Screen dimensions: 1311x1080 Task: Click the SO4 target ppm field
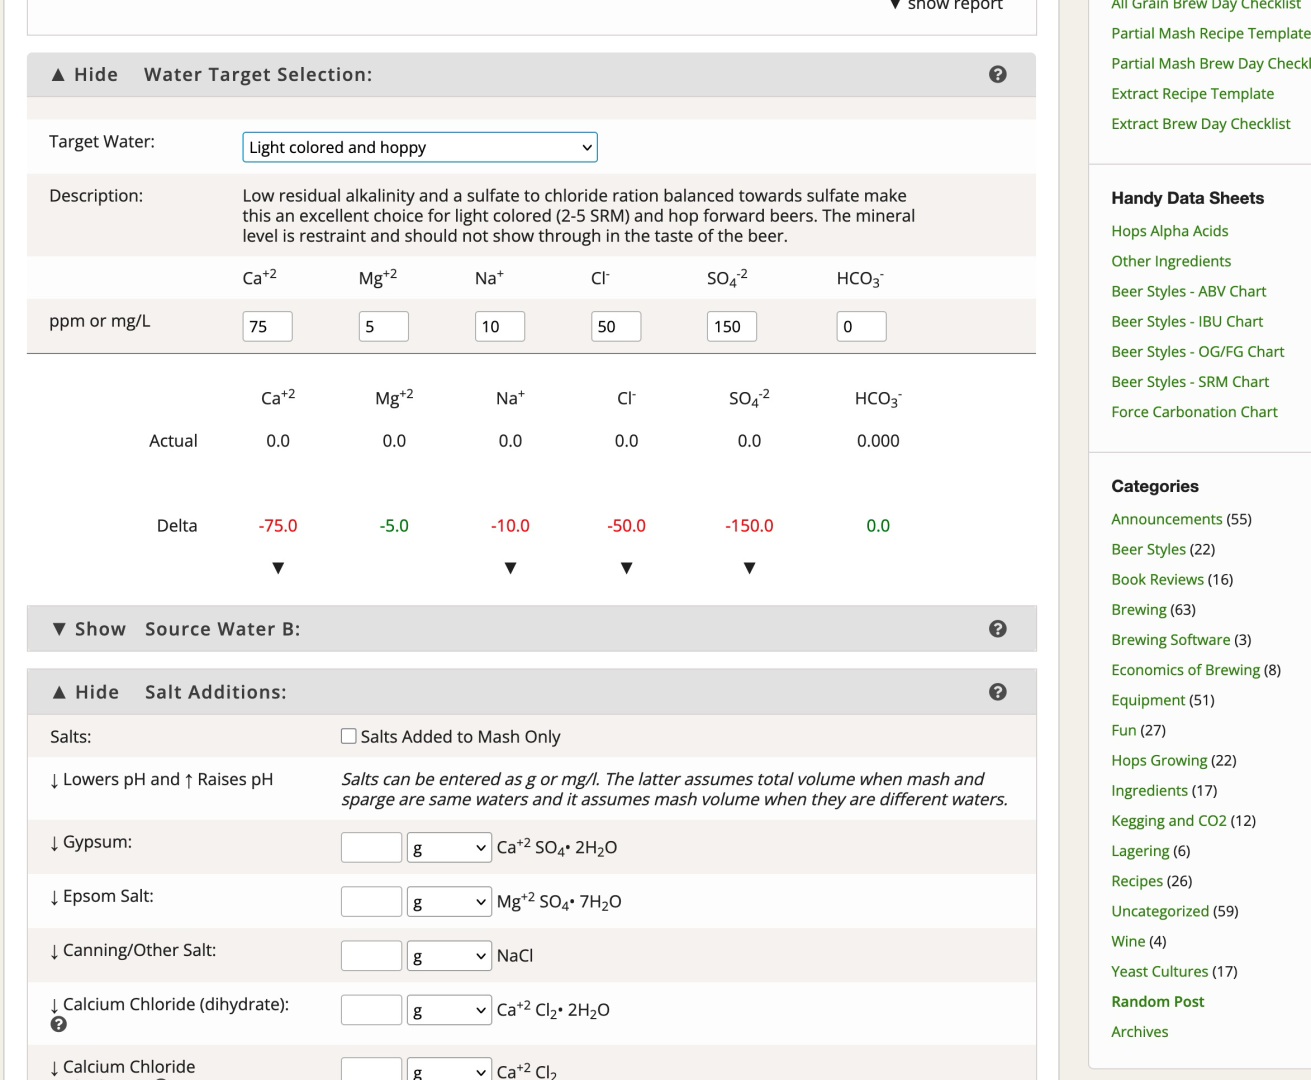point(731,327)
